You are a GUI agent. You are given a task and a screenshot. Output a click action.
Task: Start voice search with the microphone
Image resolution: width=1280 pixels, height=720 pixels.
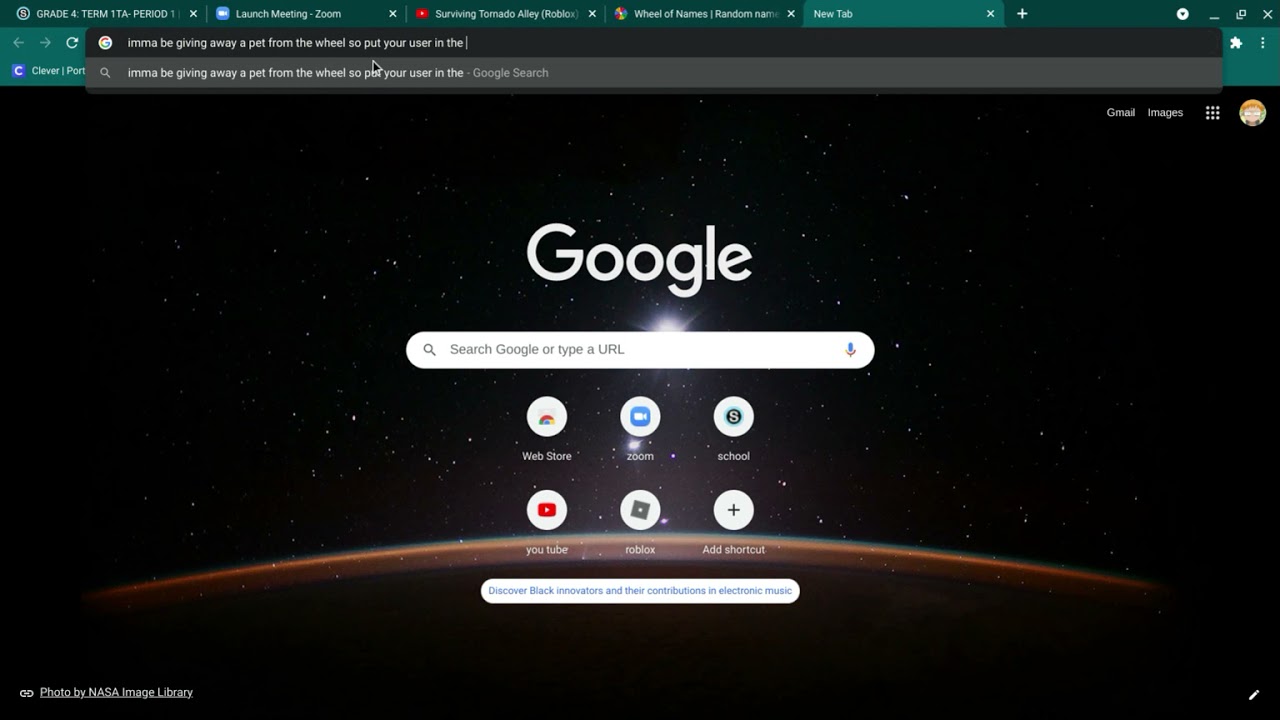pyautogui.click(x=851, y=350)
